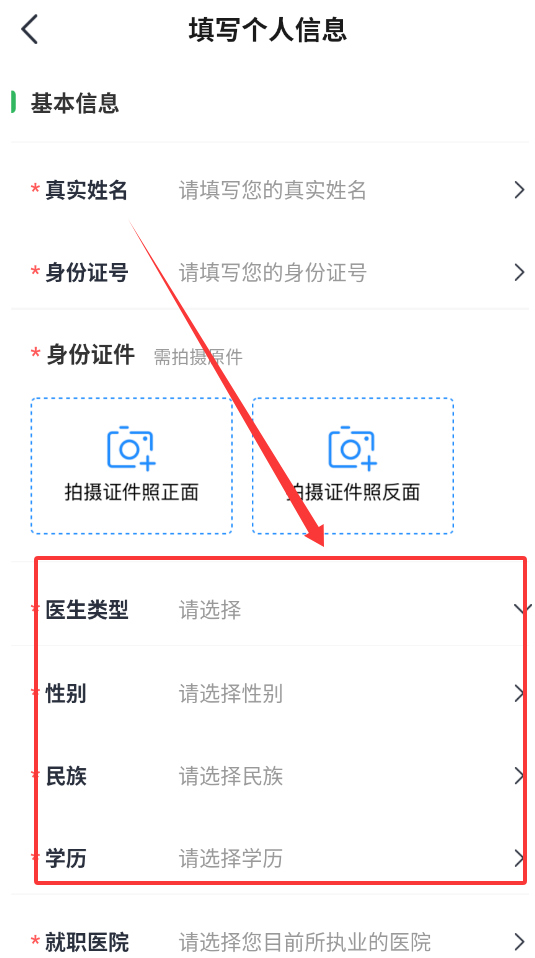Image resolution: width=535 pixels, height=958 pixels.
Task: Open the 拍摄证件照反面 upload box
Action: tap(353, 466)
